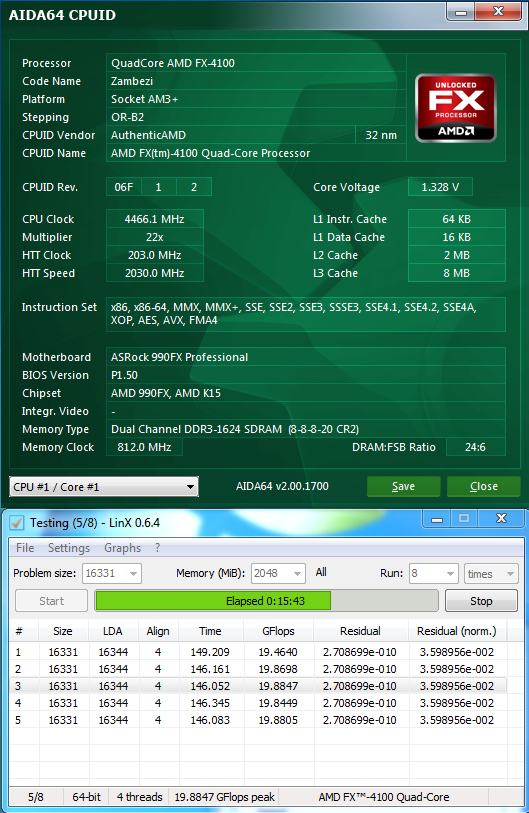Close the LinX window via X
Viewport: 529px width, 813px height.
point(501,518)
